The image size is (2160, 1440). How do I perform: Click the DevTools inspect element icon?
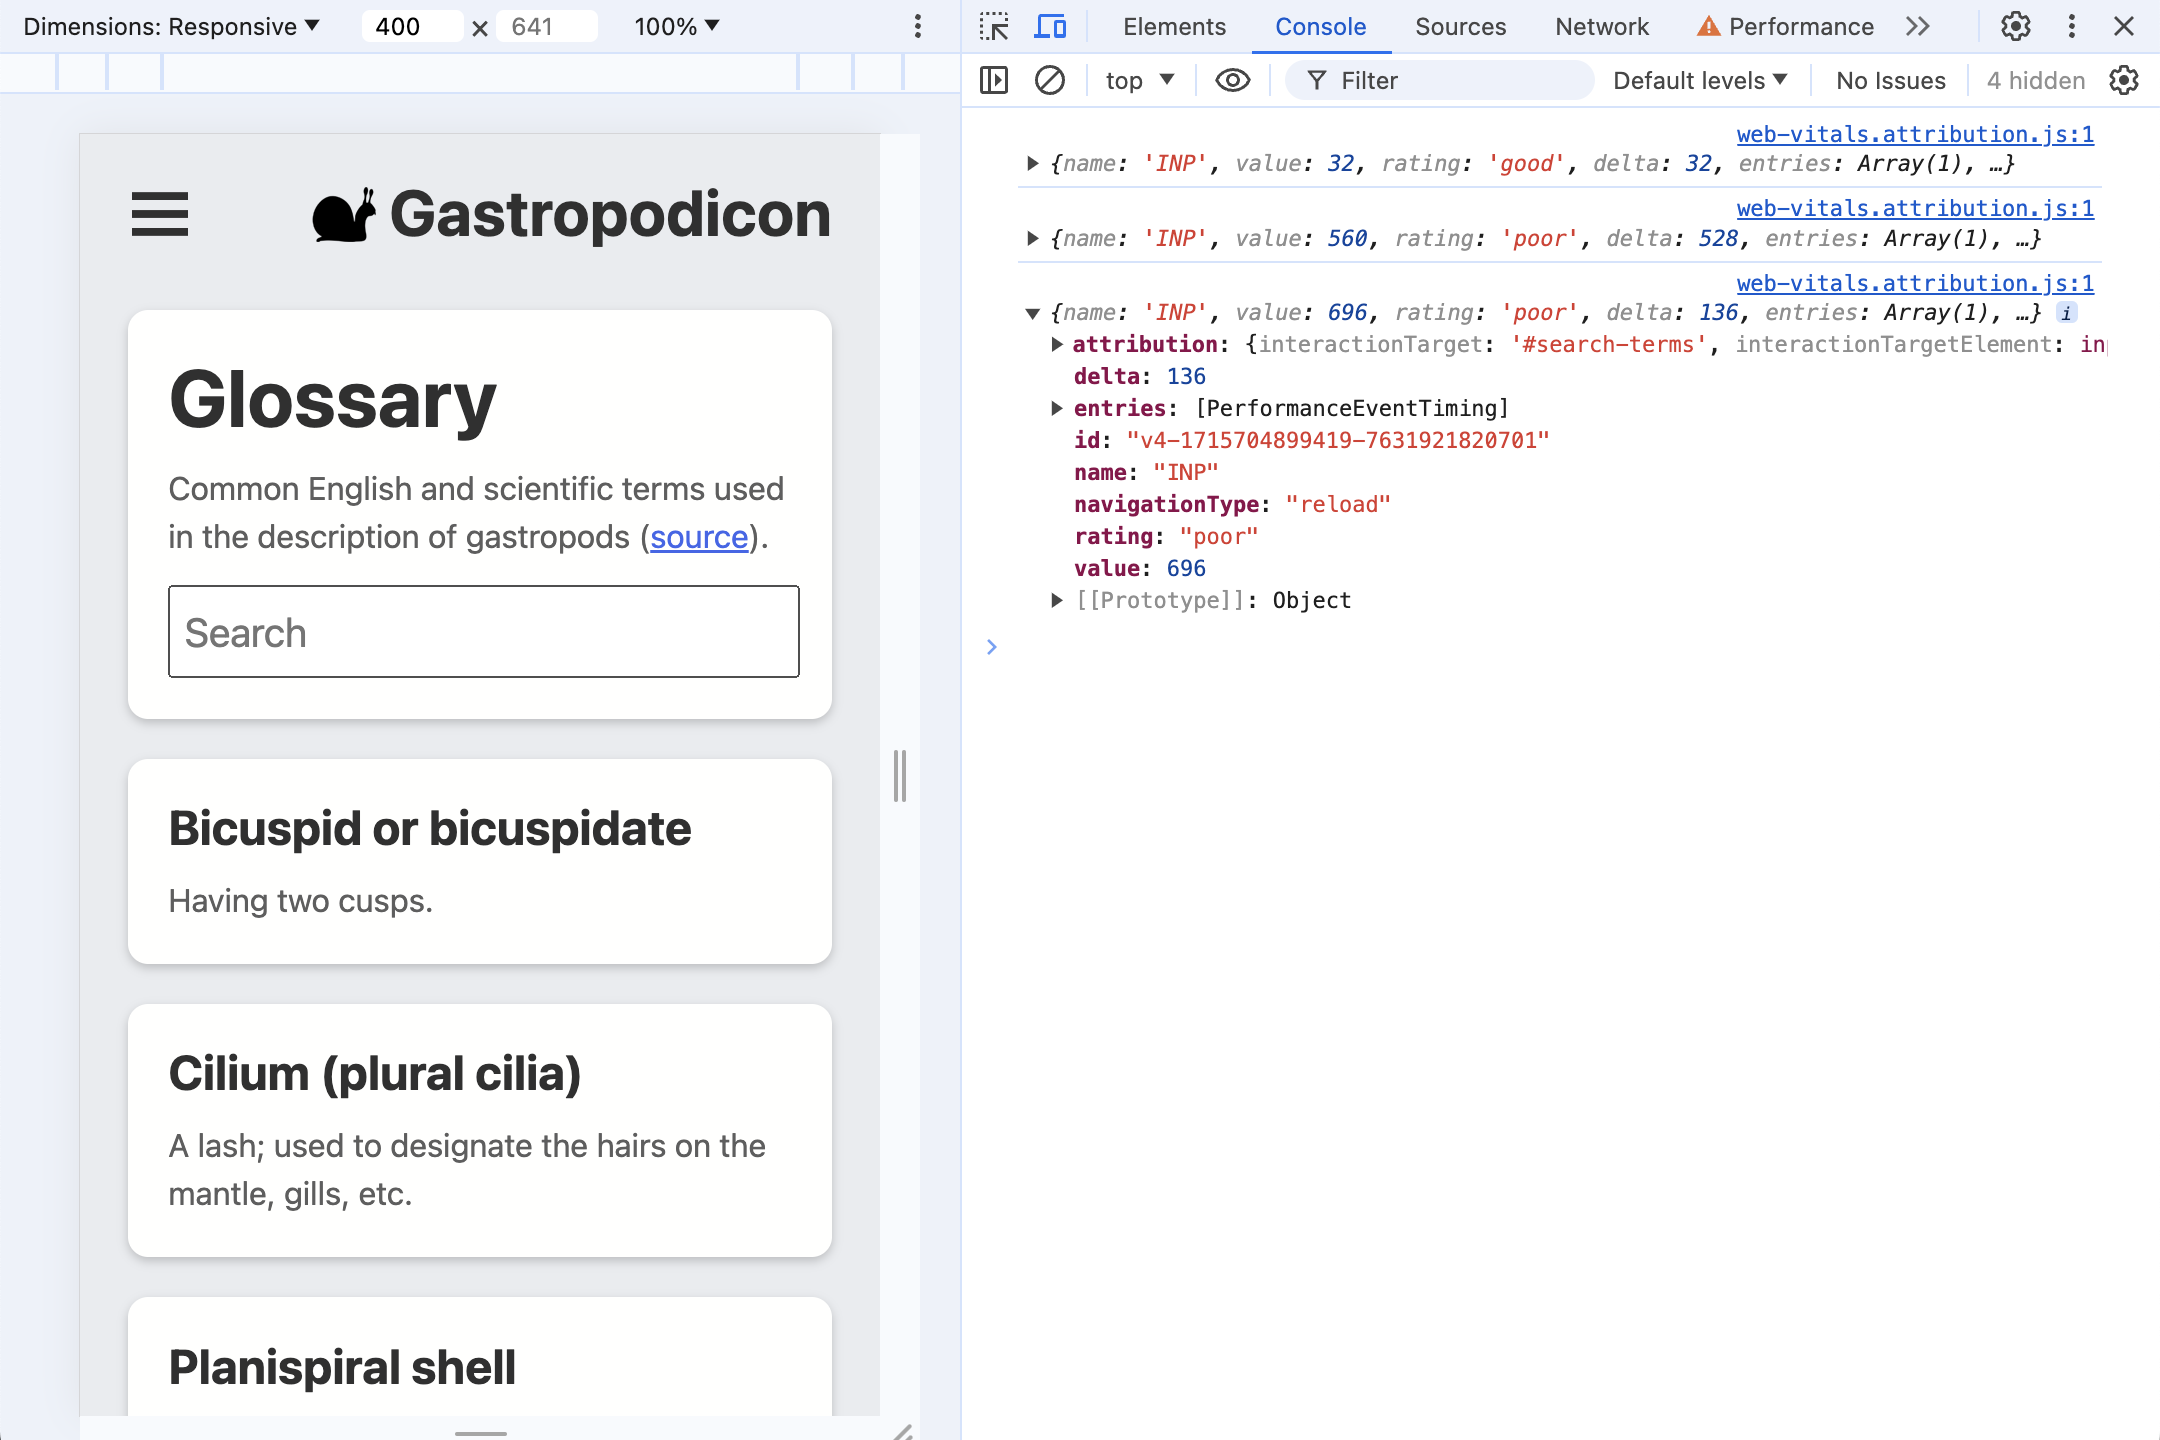point(995,27)
